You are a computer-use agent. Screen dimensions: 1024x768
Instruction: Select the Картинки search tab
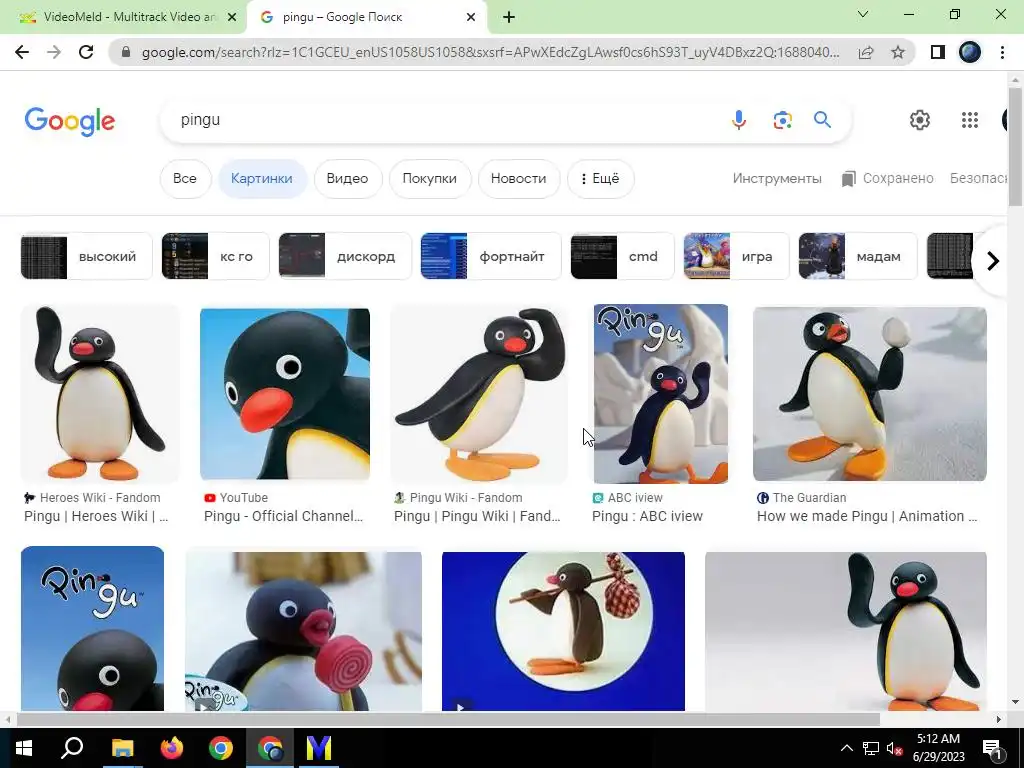[262, 179]
